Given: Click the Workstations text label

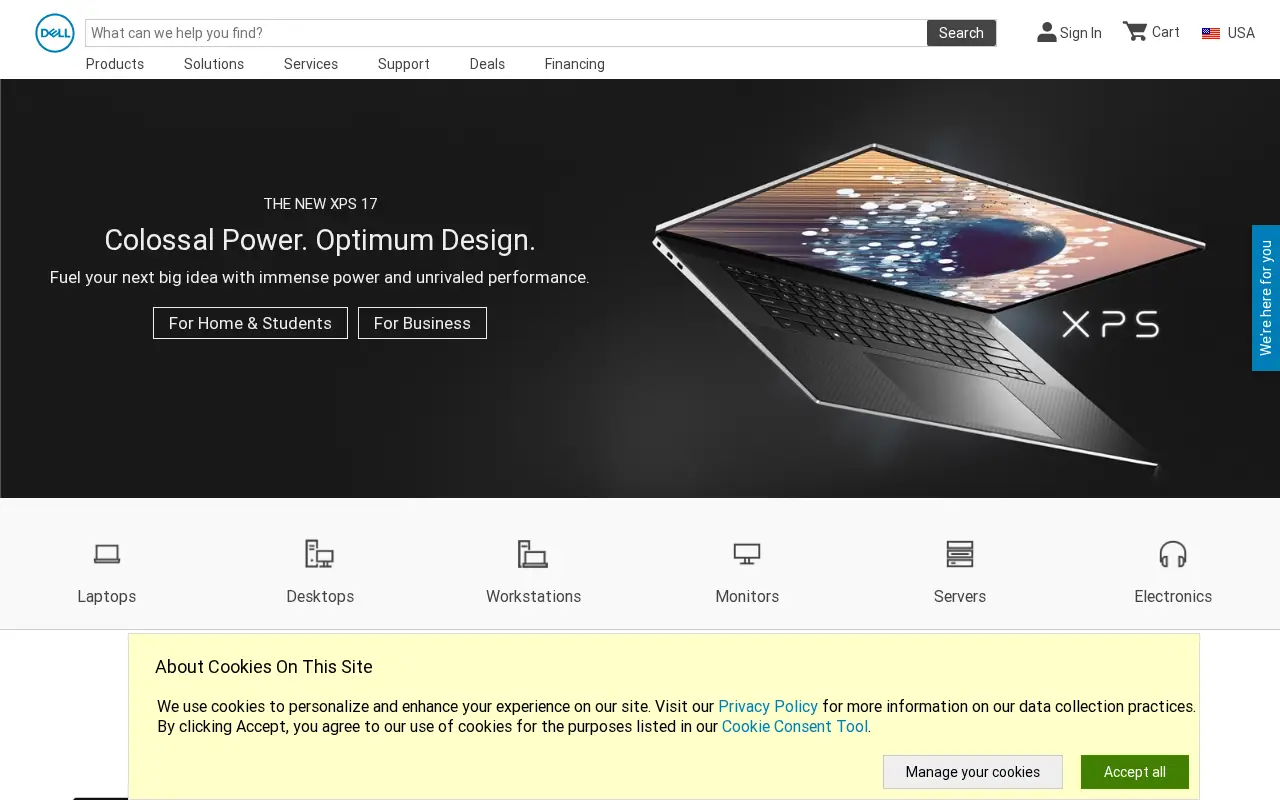Looking at the screenshot, I should pos(533,596).
